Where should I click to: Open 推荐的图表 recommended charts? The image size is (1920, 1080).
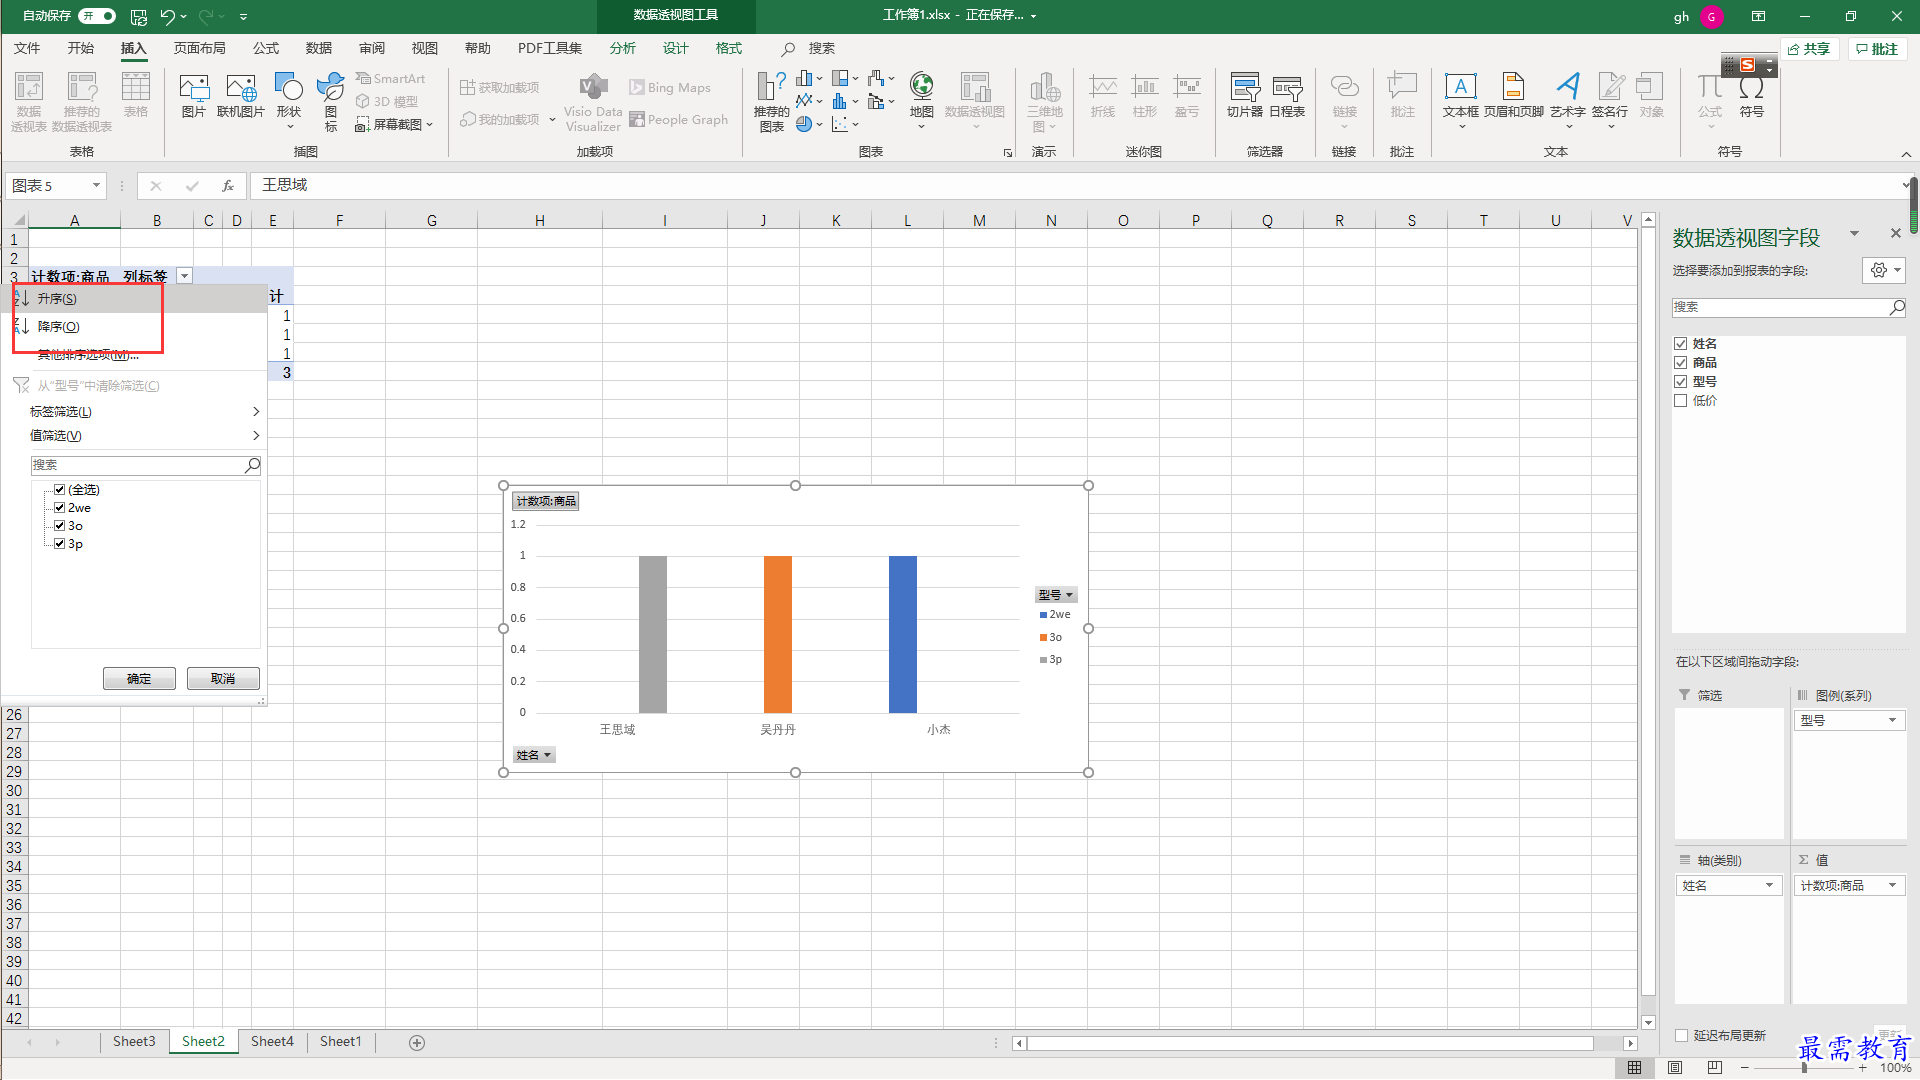point(771,100)
